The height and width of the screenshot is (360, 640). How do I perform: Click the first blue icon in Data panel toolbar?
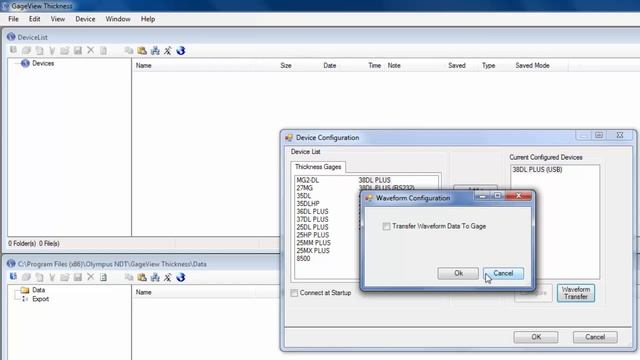[x=13, y=277]
